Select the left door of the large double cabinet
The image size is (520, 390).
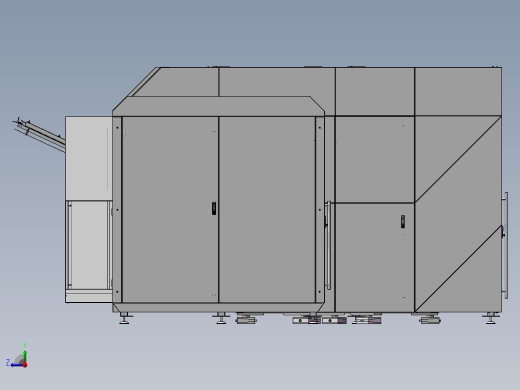pyautogui.click(x=170, y=210)
